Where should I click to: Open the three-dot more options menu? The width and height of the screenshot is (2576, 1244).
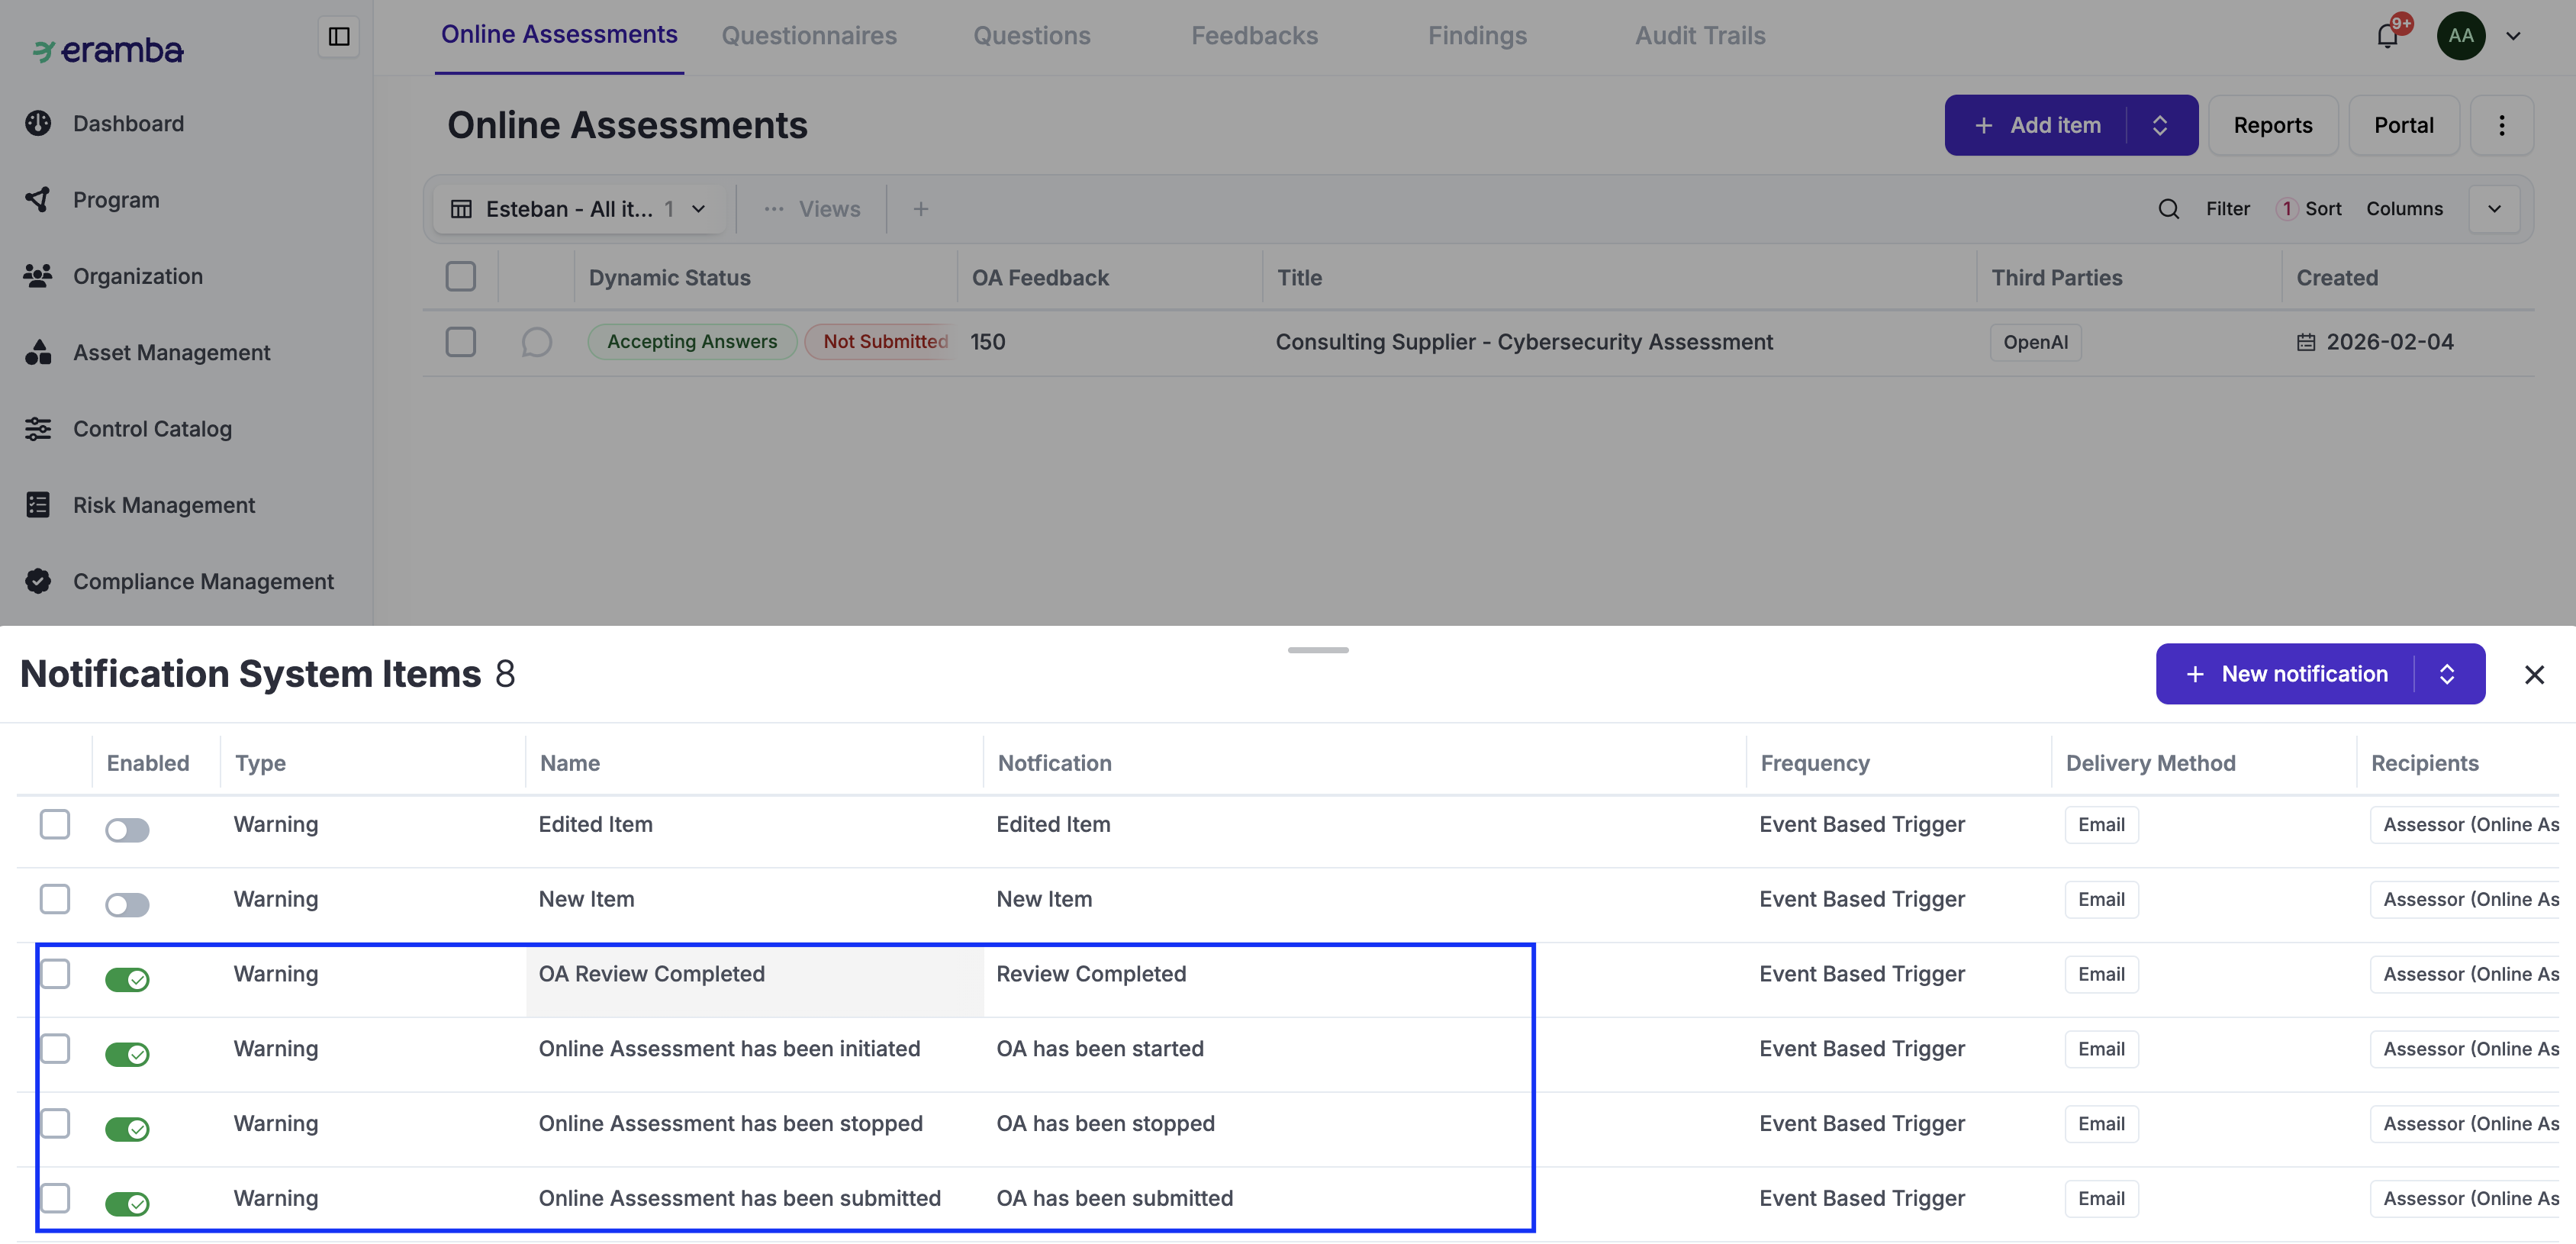(x=2501, y=125)
